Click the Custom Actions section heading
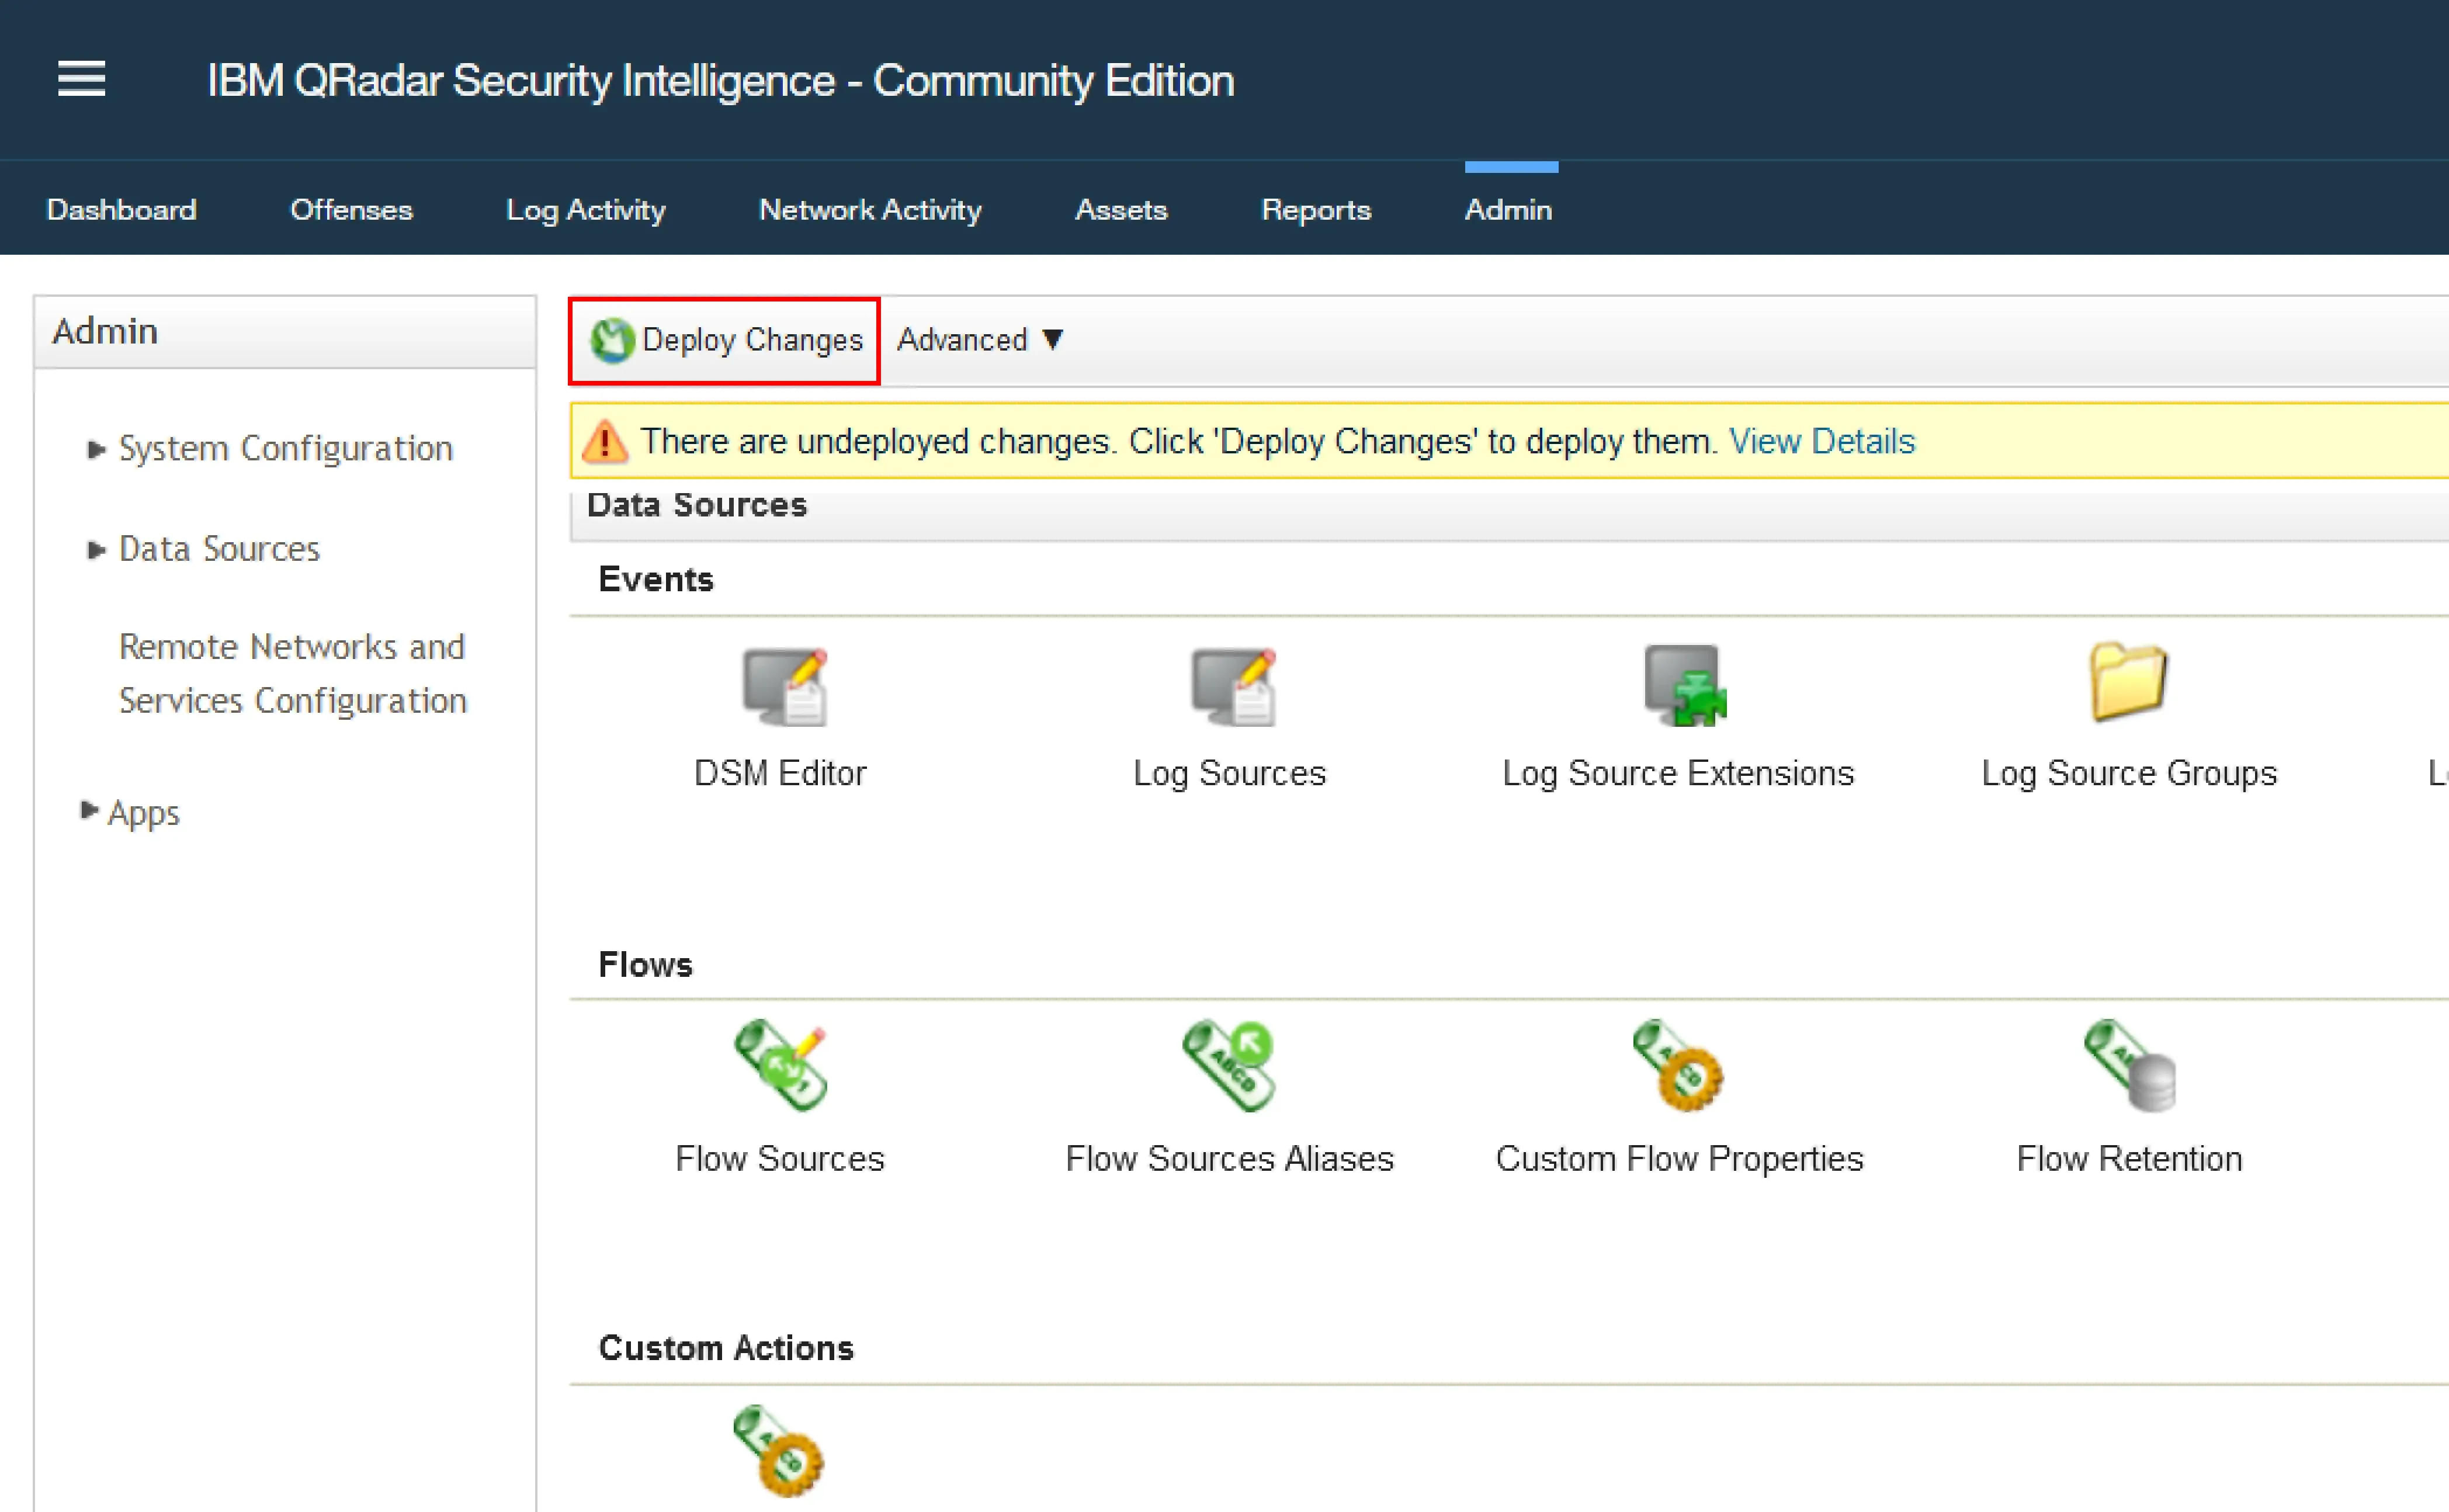Screen dimensions: 2449x1512 726,1348
